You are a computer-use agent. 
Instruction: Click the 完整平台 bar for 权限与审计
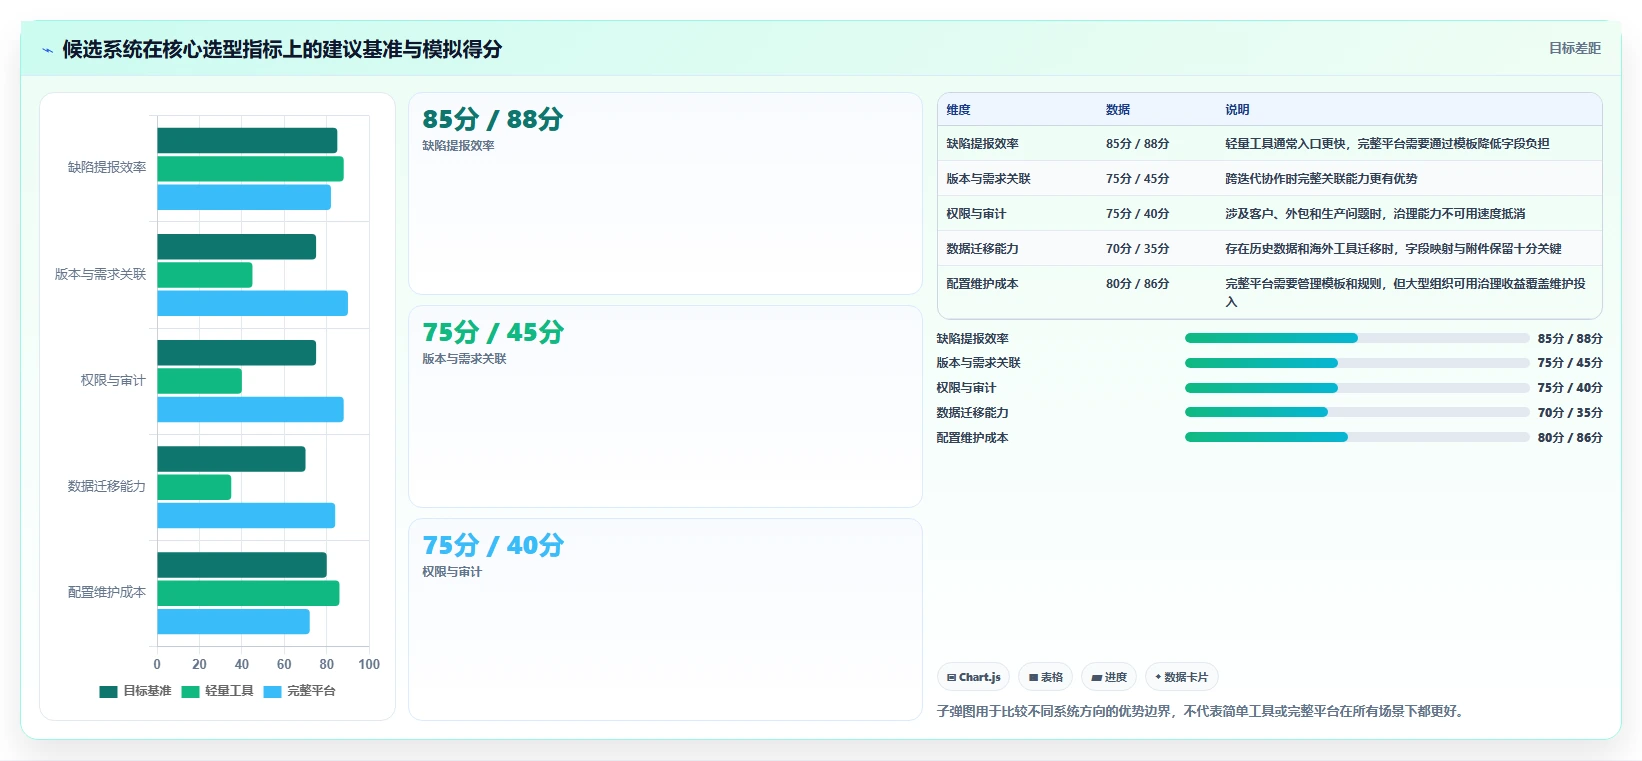point(250,410)
